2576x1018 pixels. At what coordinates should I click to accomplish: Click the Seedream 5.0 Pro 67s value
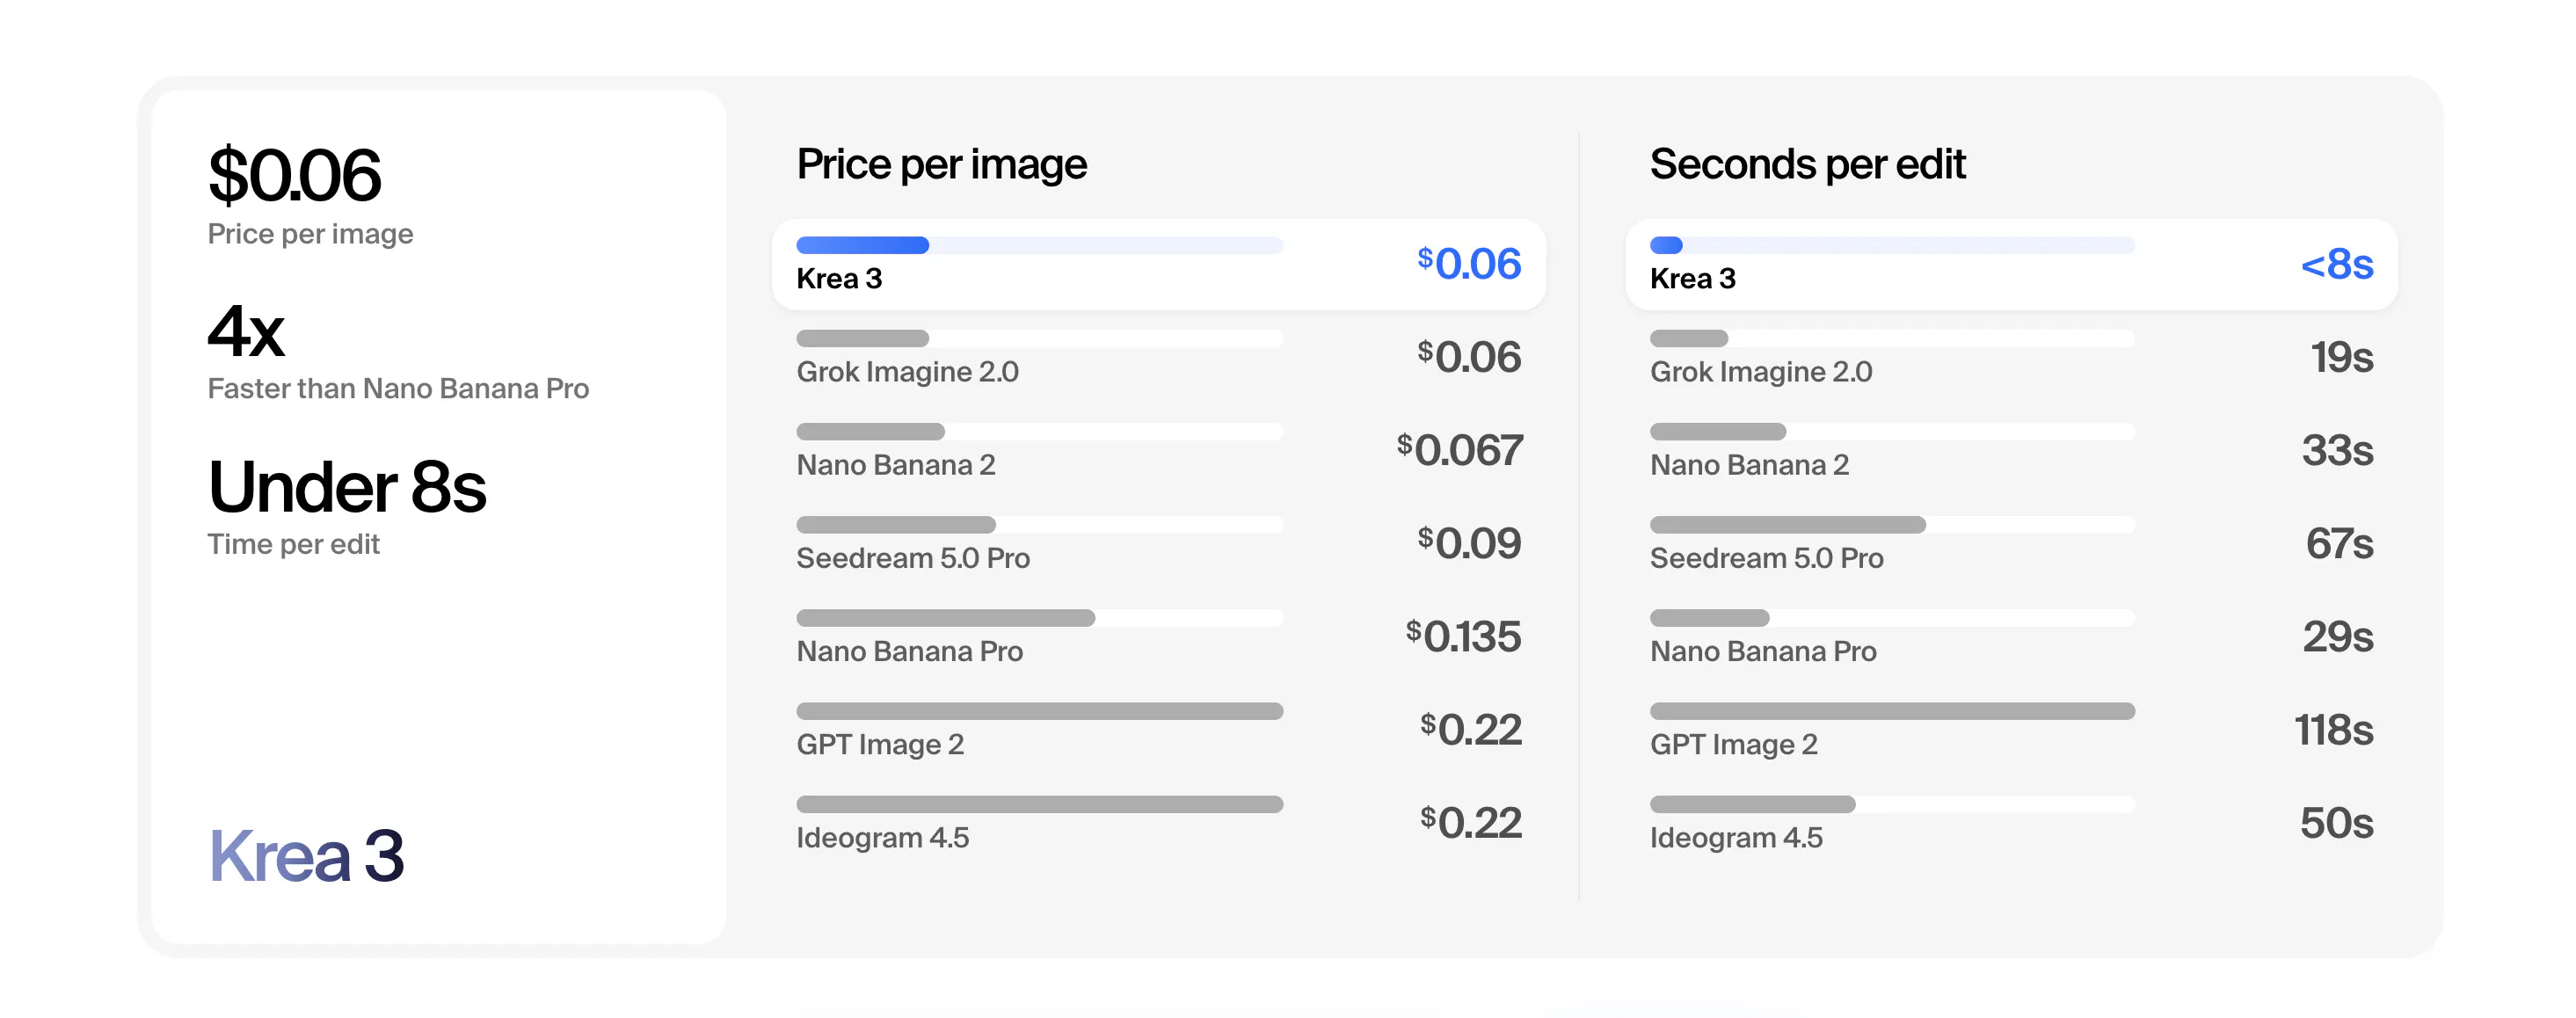[2339, 543]
